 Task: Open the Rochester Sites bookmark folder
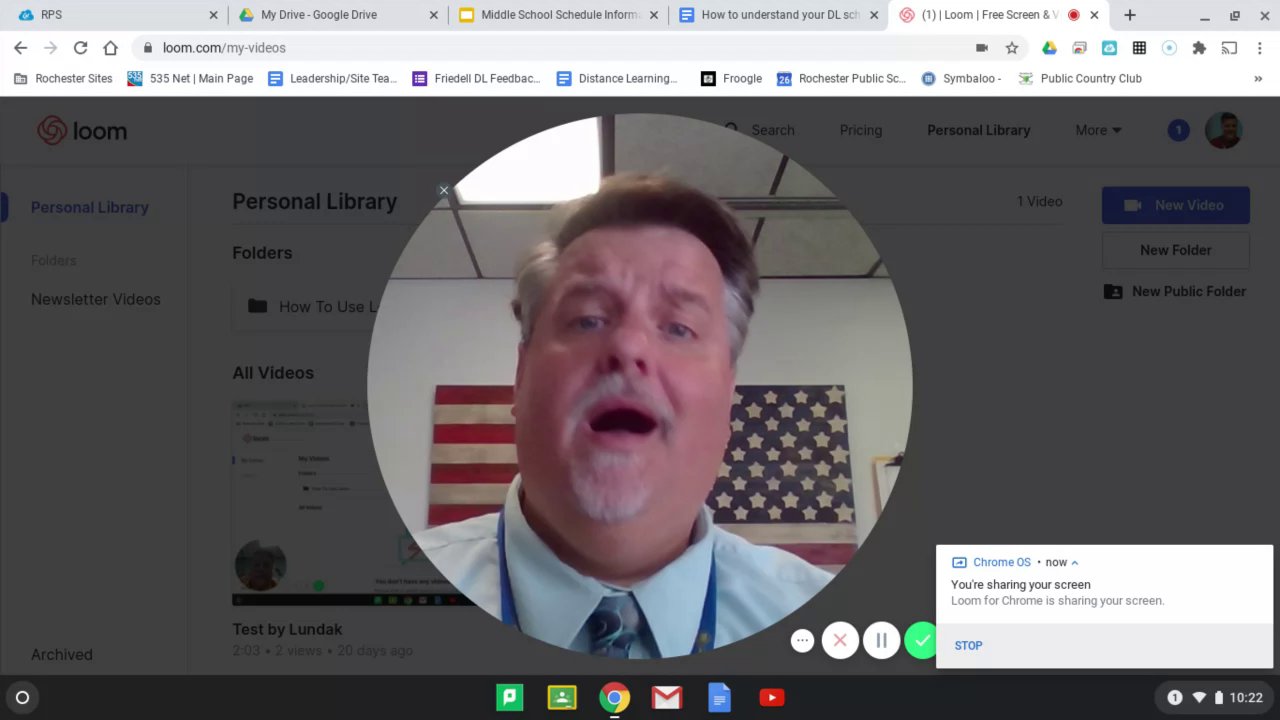[63, 78]
